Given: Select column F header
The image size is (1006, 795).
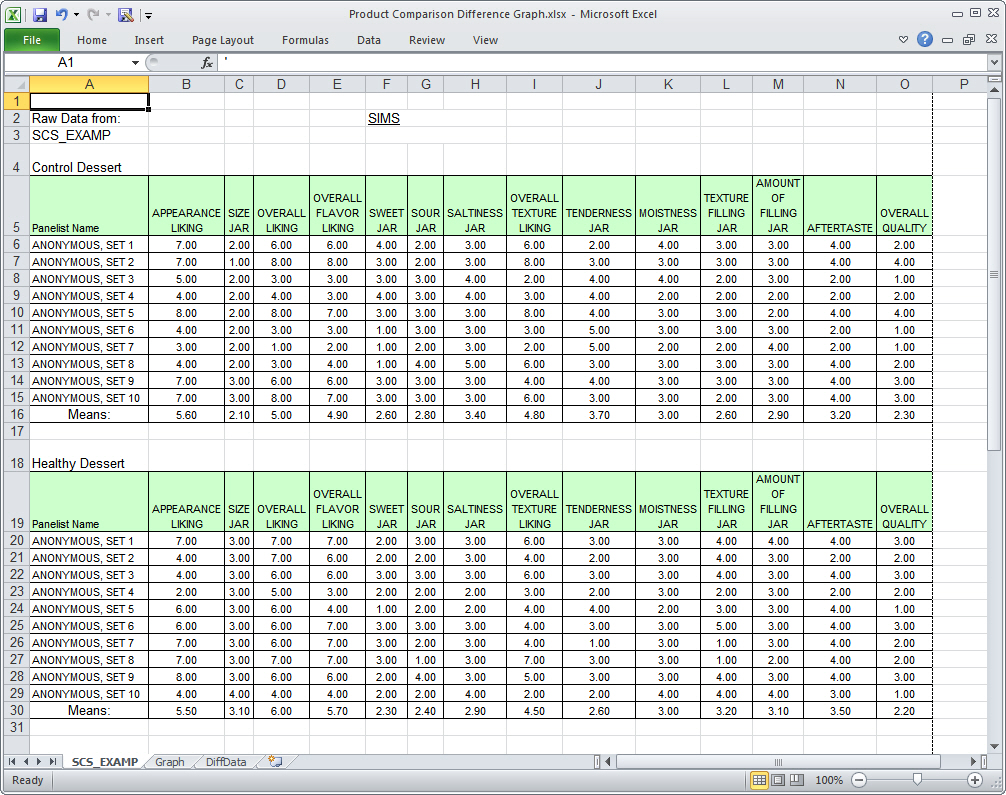Looking at the screenshot, I should pyautogui.click(x=386, y=84).
